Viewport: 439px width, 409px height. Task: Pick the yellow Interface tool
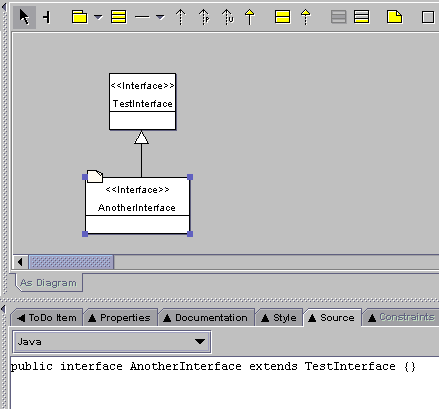[x=282, y=17]
